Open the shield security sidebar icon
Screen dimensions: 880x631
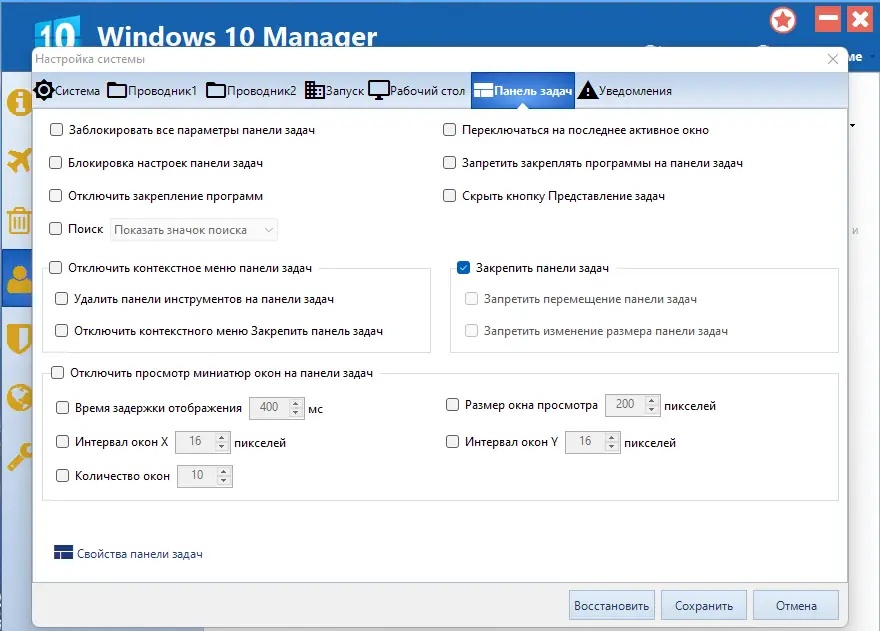pos(19,339)
